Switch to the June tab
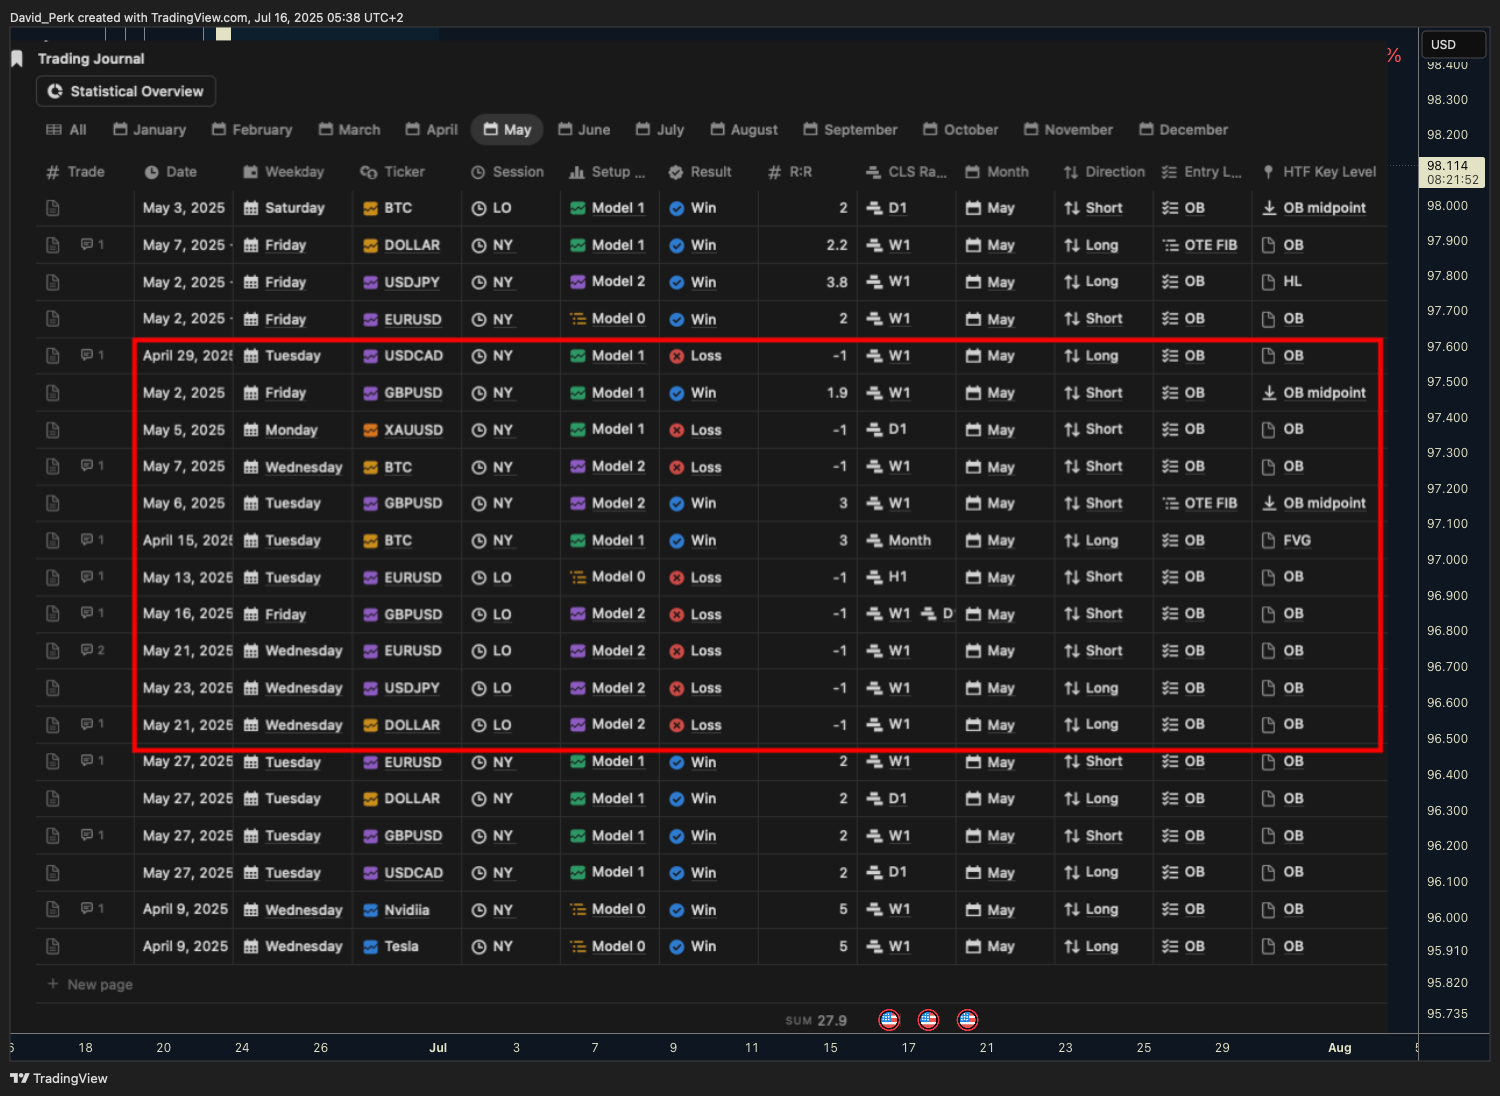 (x=584, y=130)
